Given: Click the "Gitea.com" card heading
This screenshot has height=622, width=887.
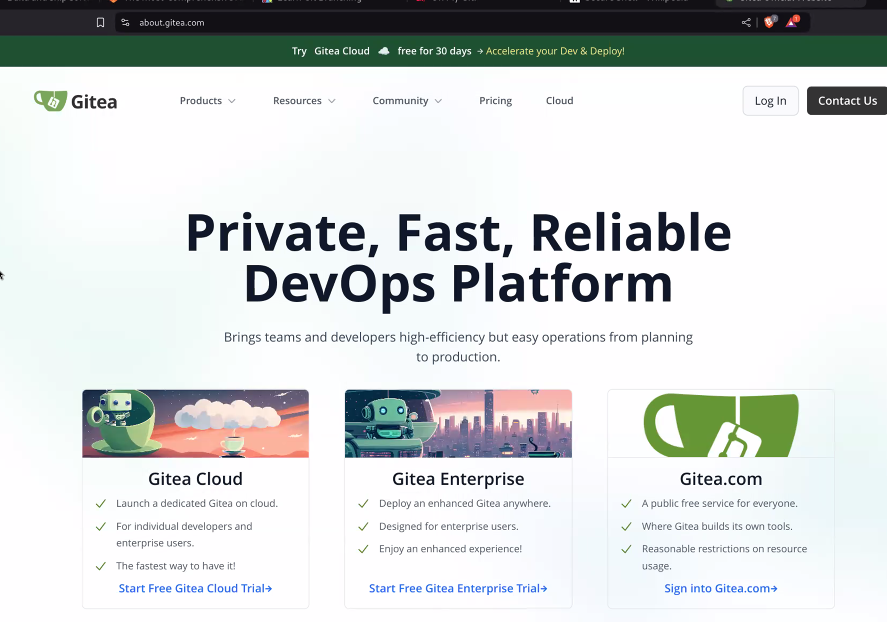Looking at the screenshot, I should 721,479.
